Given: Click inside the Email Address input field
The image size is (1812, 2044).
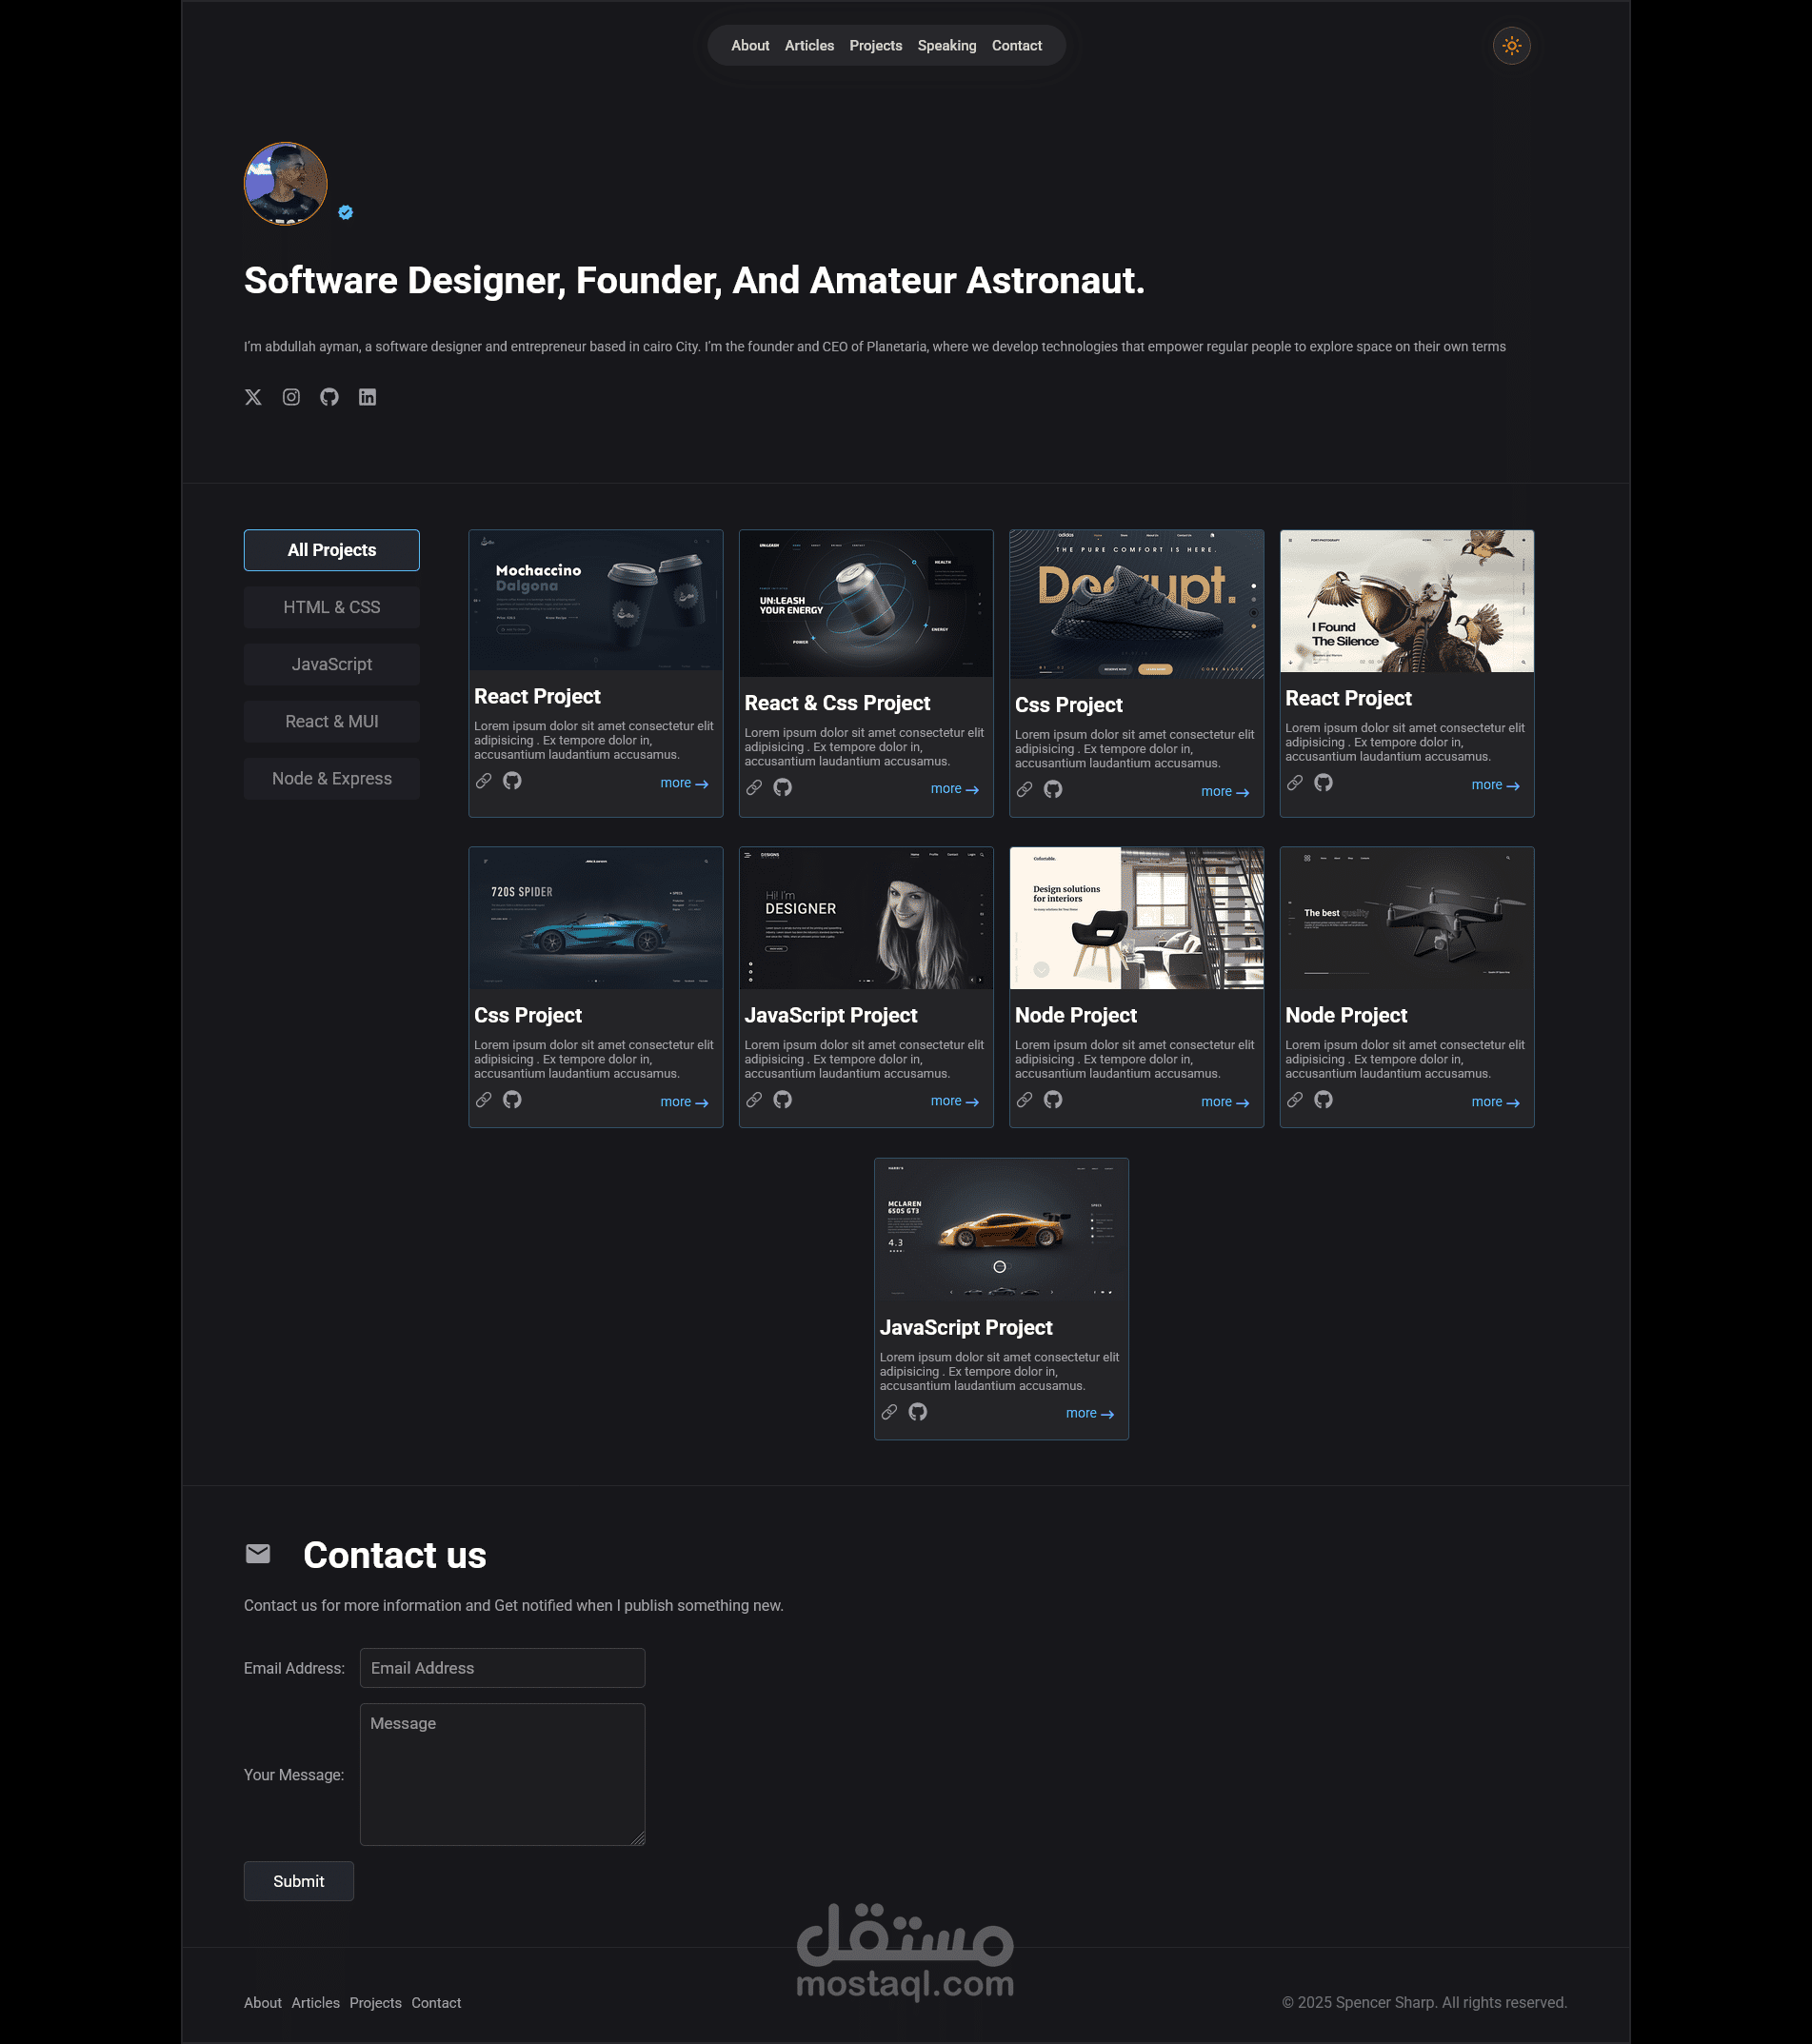Looking at the screenshot, I should coord(502,1667).
